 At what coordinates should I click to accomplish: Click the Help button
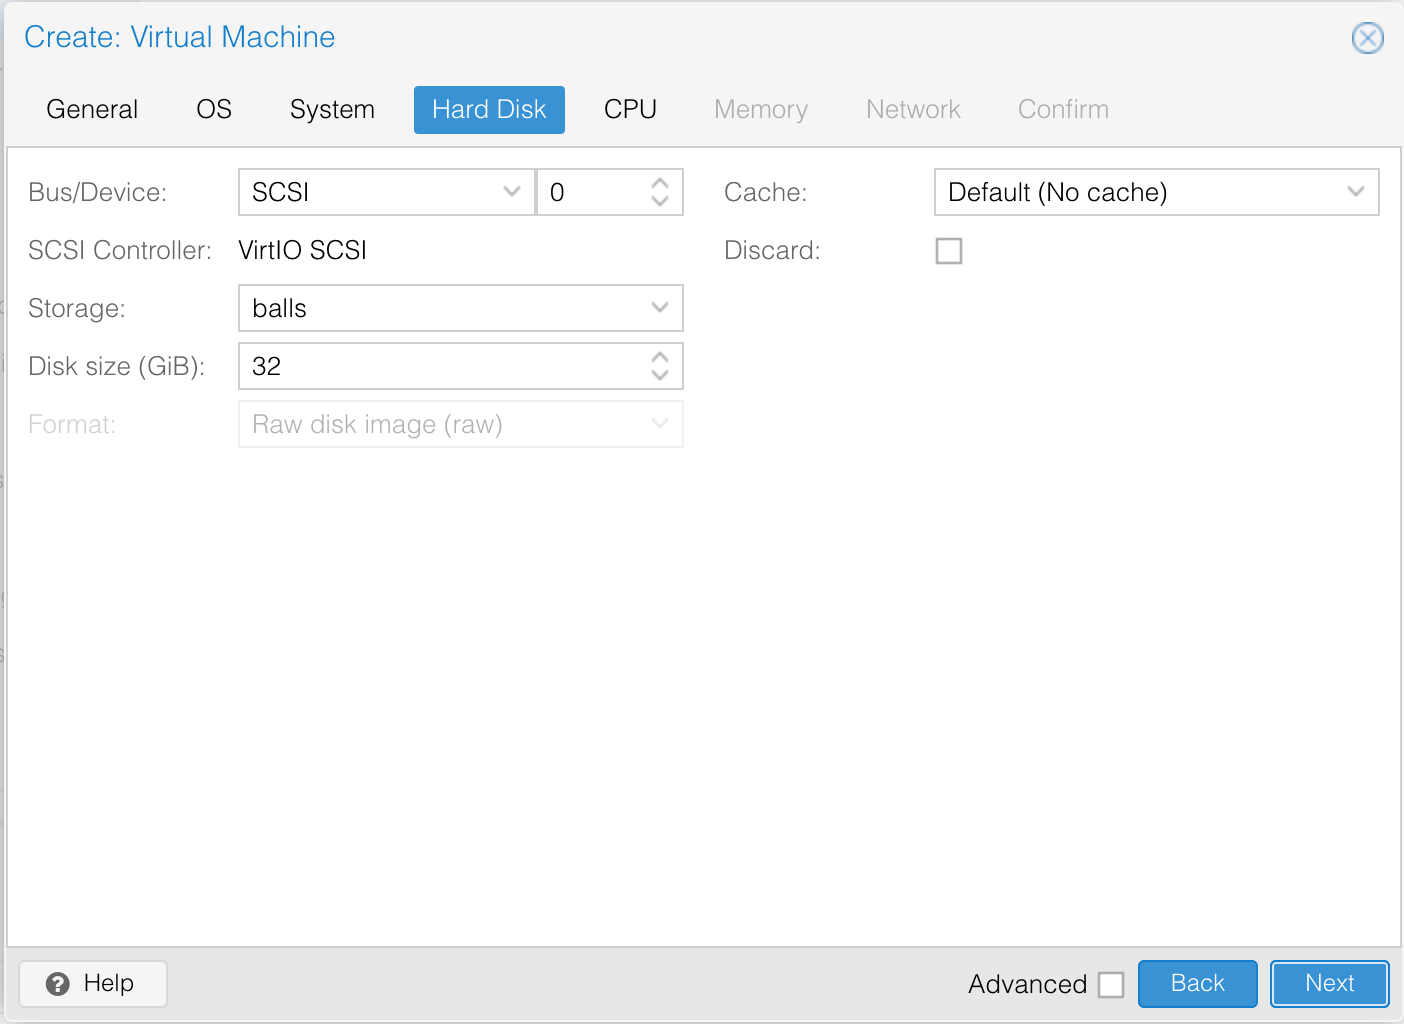pos(92,983)
